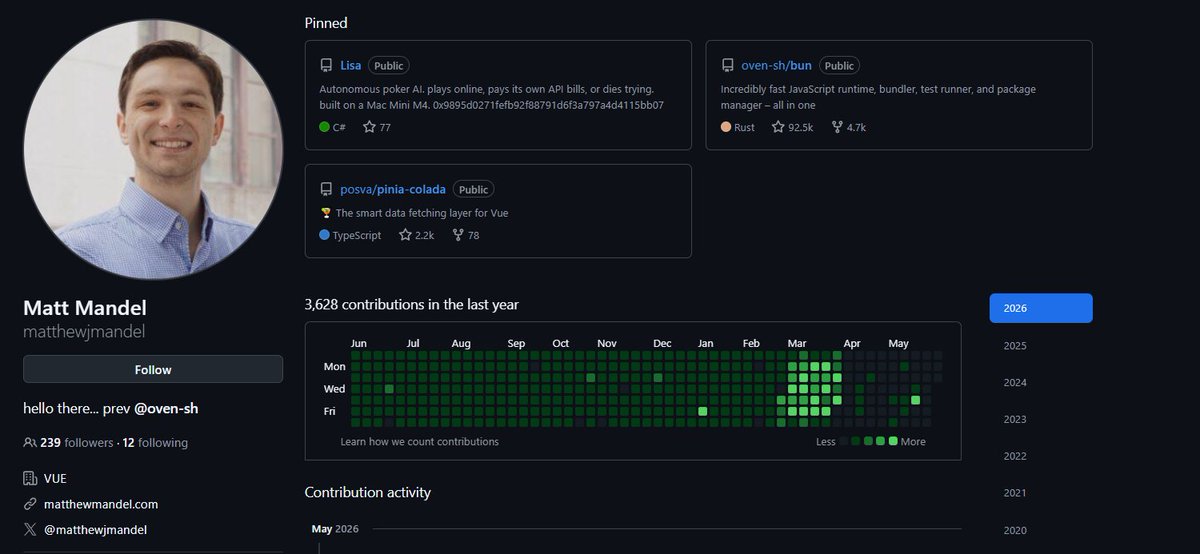Click the star icon showing 77
Image resolution: width=1200 pixels, height=554 pixels.
(x=369, y=127)
